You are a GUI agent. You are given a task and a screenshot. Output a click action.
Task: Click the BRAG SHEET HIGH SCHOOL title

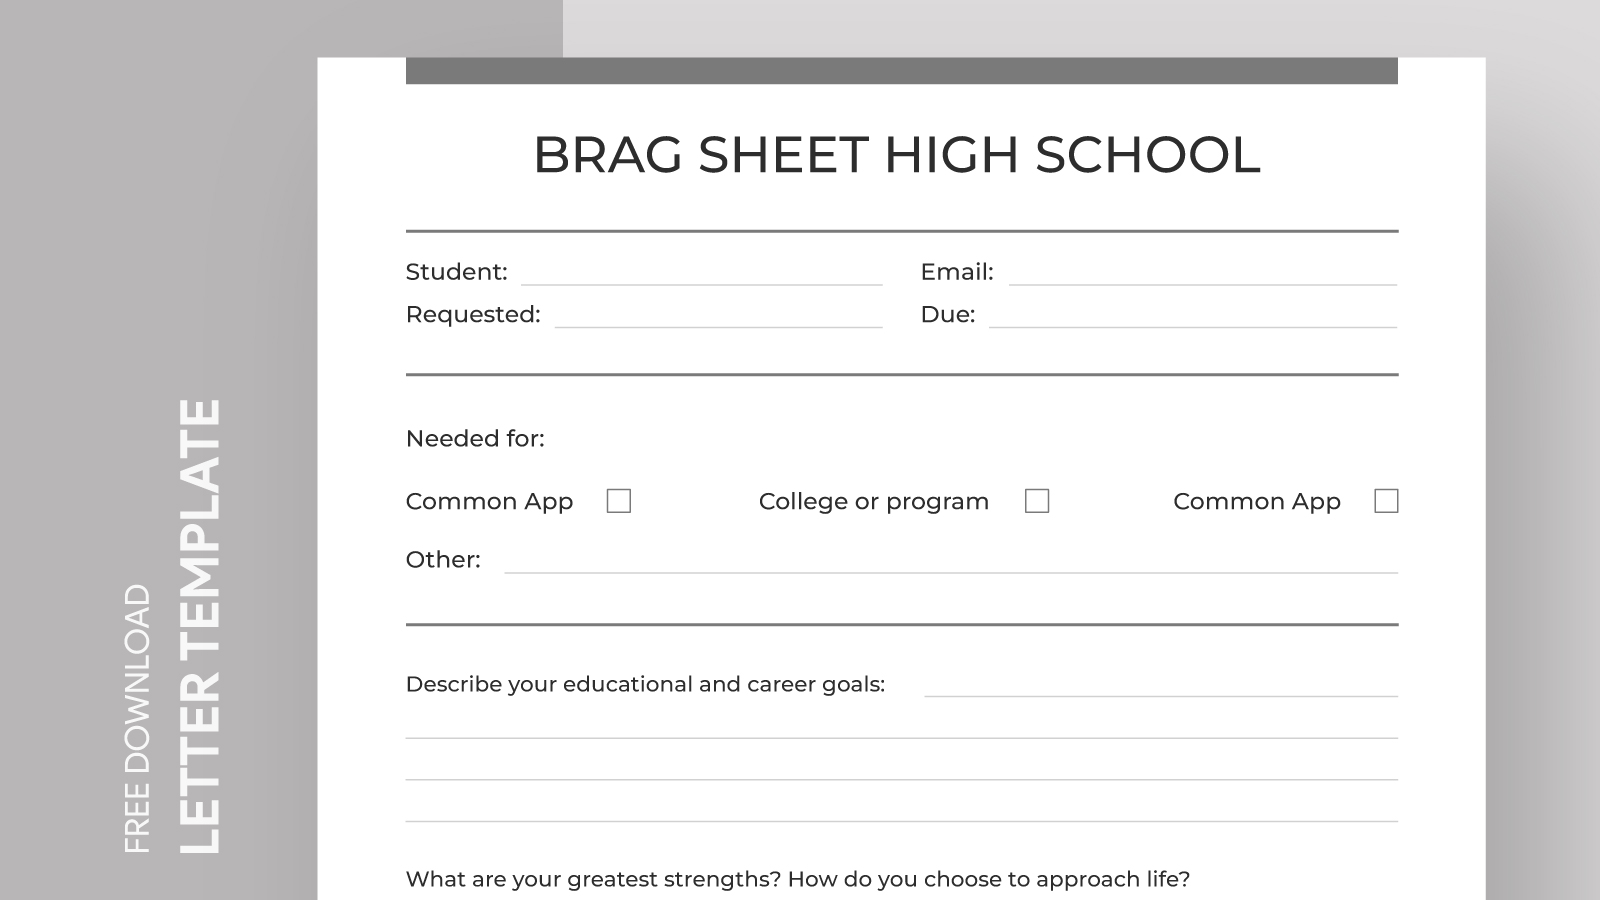click(x=896, y=155)
